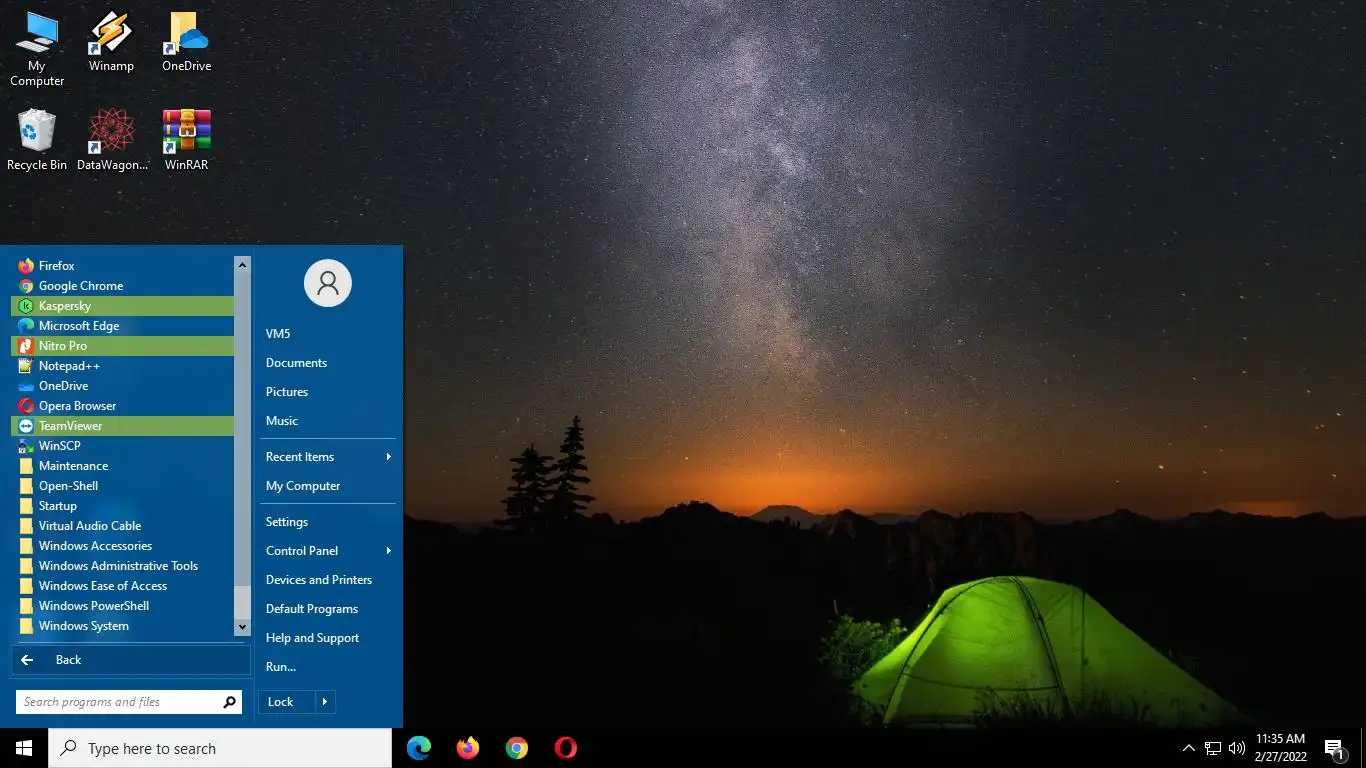Expand the Windows PowerShell folder

coord(122,606)
